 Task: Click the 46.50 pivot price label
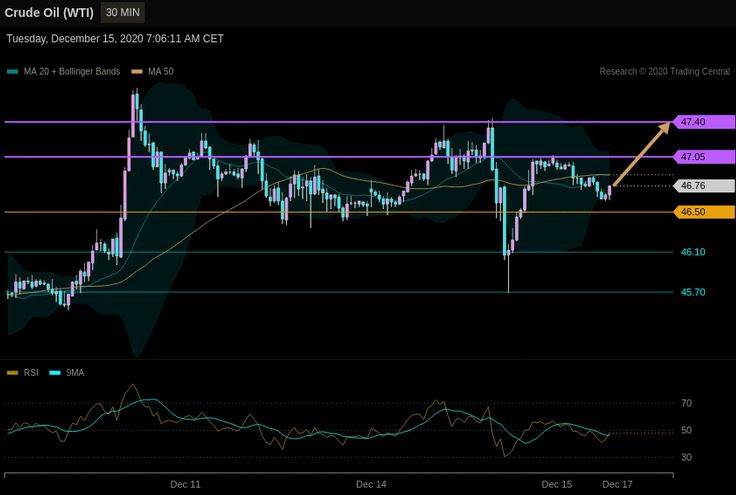pyautogui.click(x=704, y=212)
